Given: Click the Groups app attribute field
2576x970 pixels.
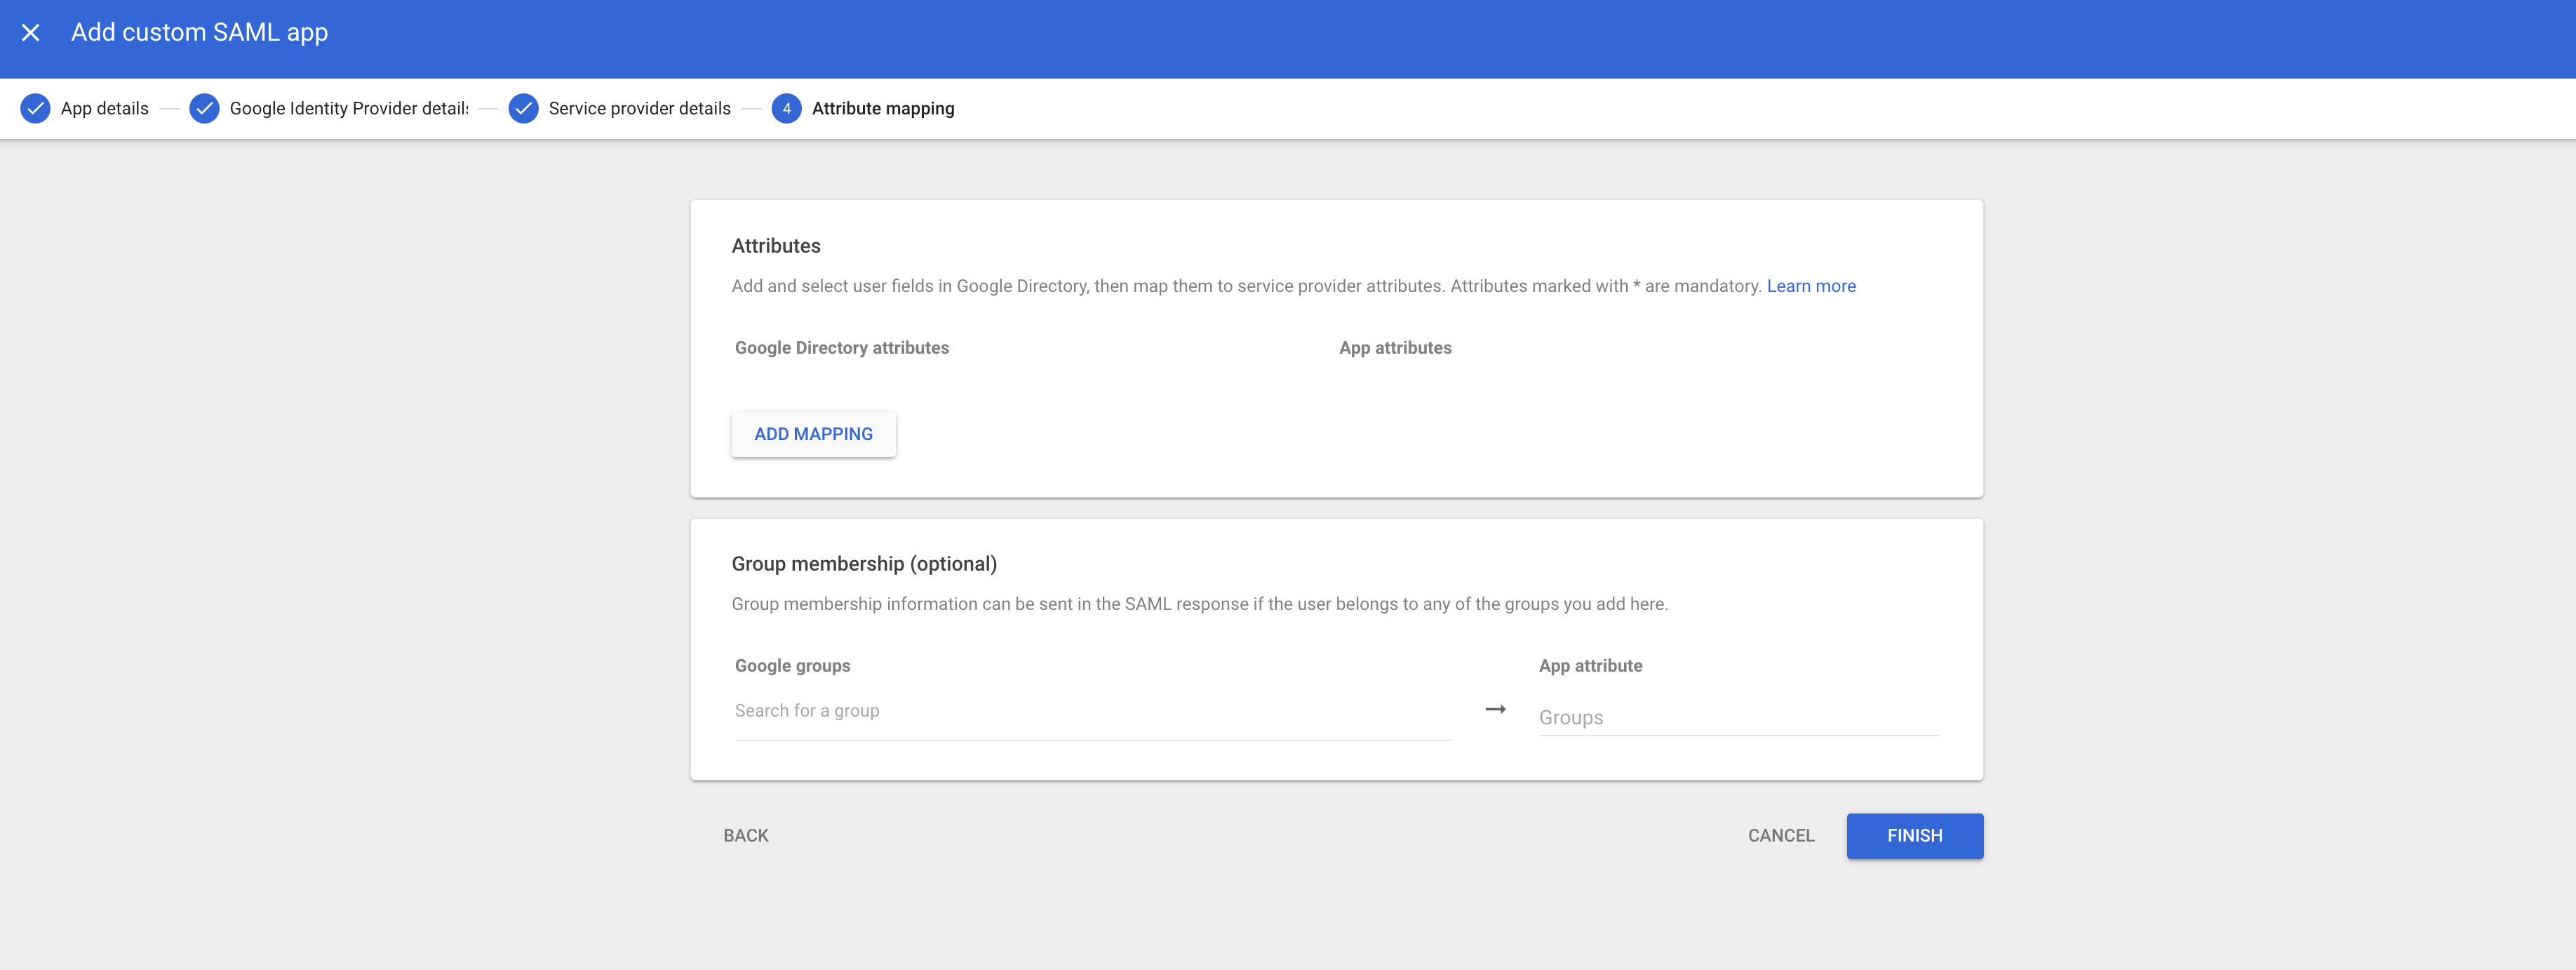Looking at the screenshot, I should (1737, 717).
